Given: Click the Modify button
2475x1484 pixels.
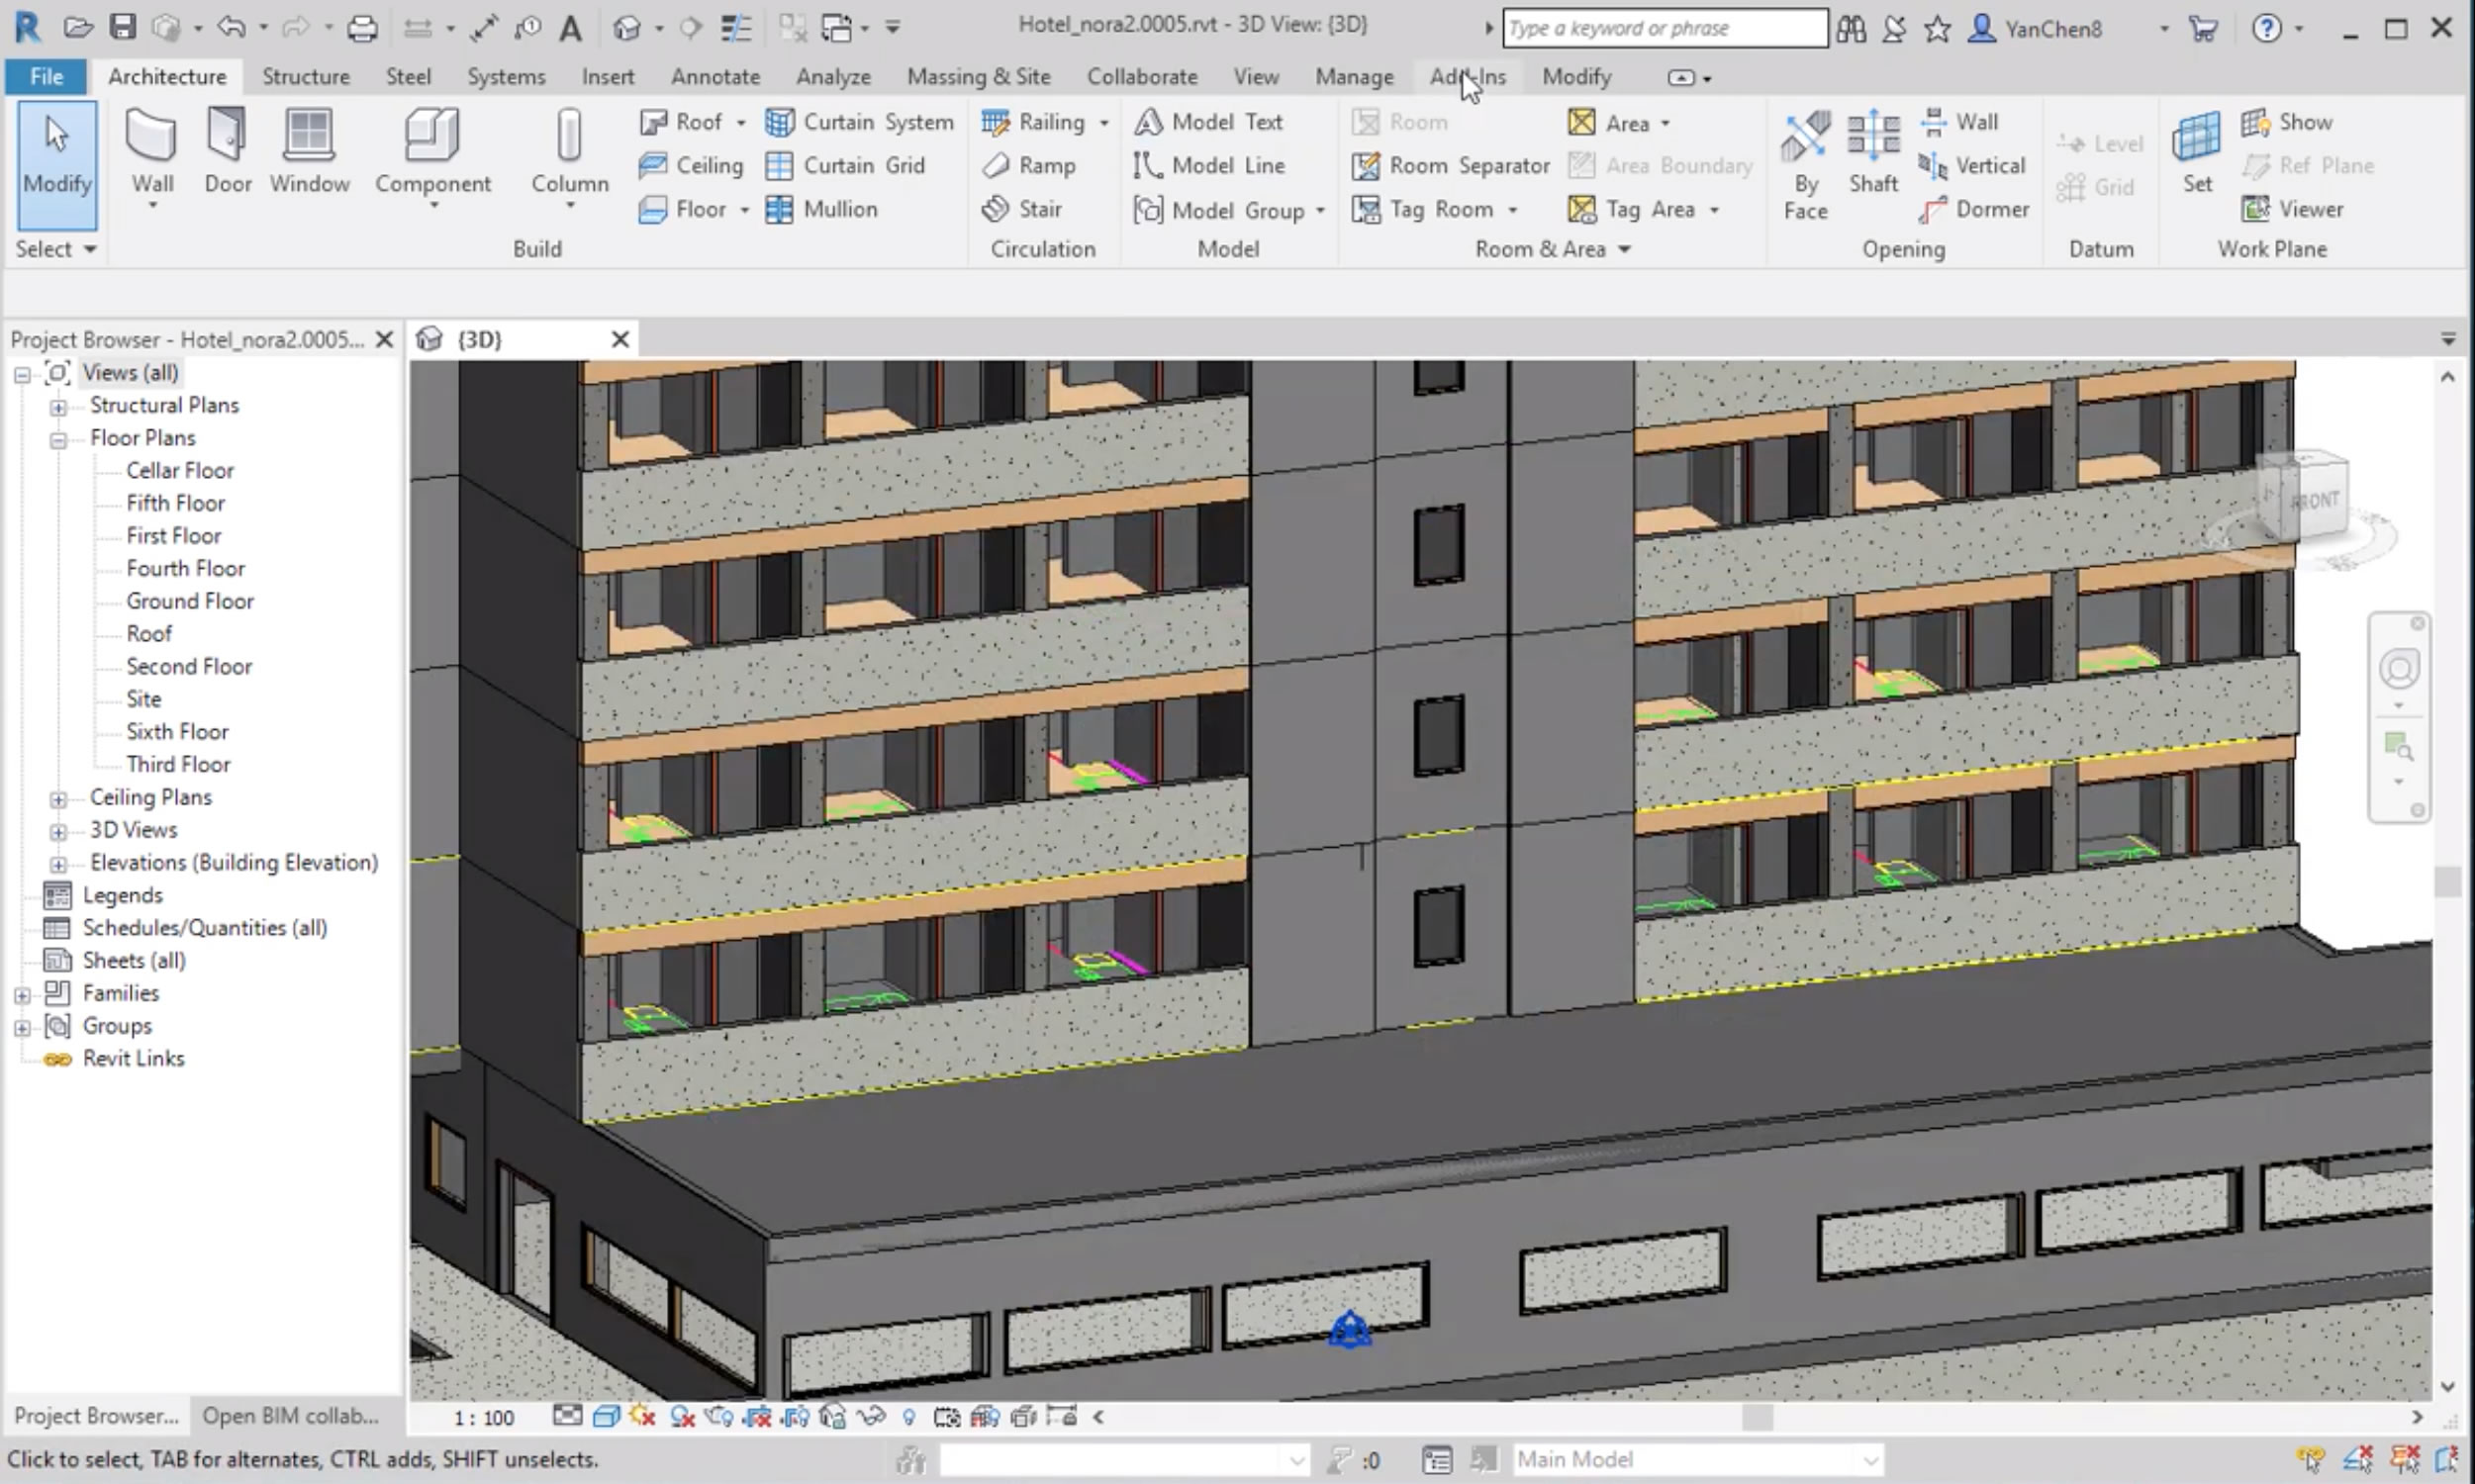Looking at the screenshot, I should pyautogui.click(x=57, y=165).
